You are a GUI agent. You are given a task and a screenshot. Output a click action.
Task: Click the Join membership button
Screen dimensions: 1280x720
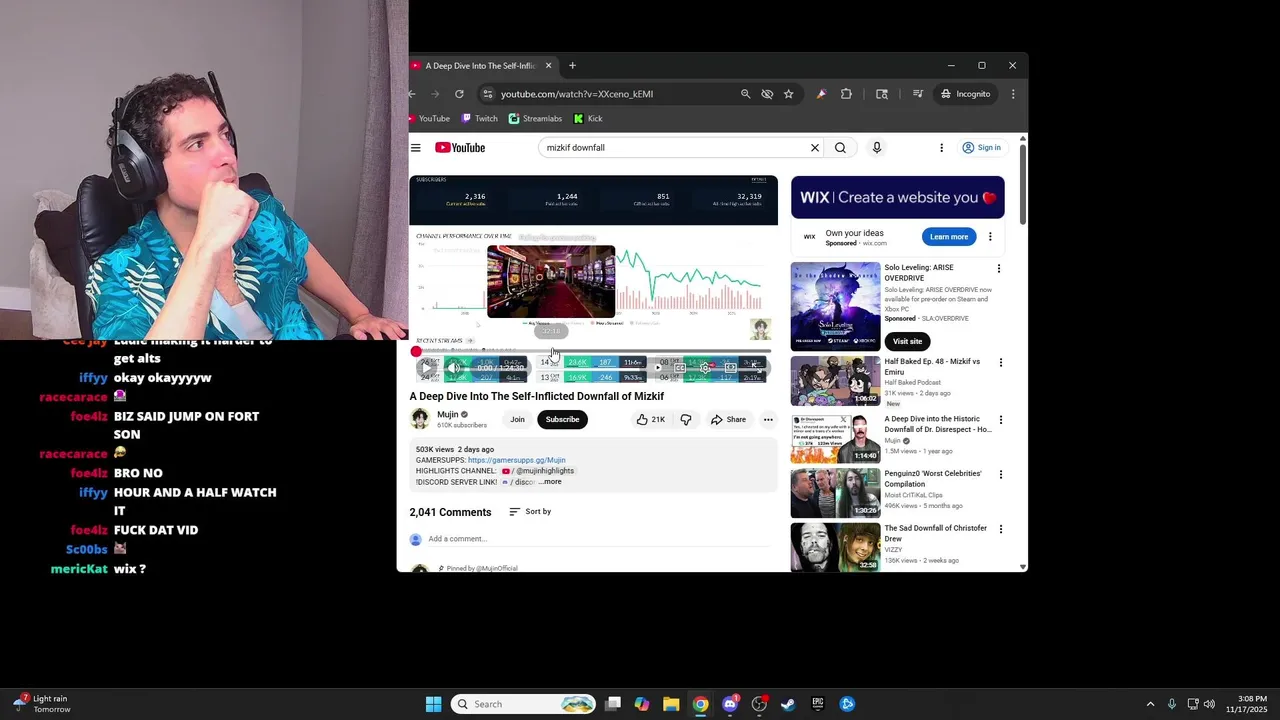517,419
